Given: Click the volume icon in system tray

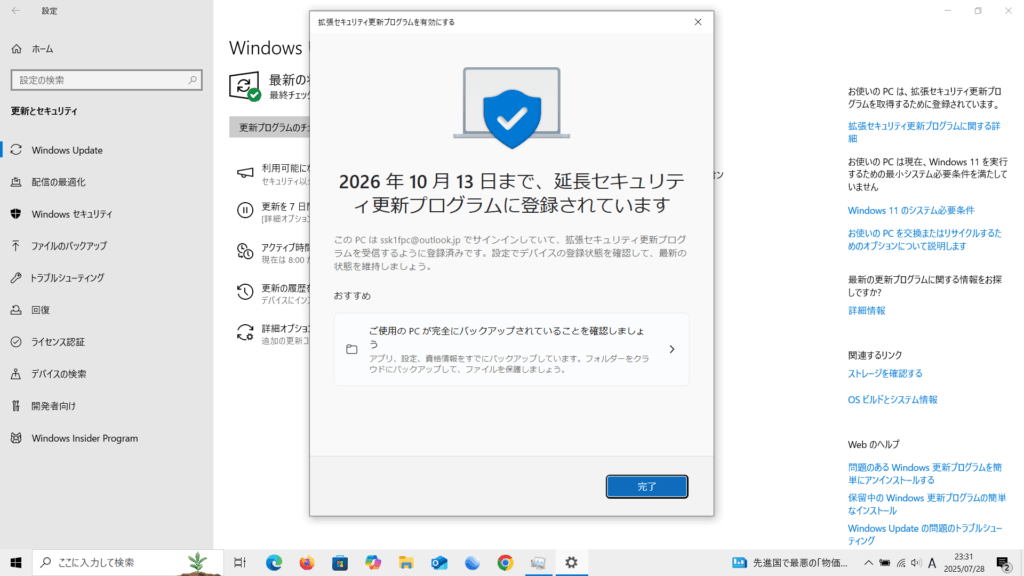Looking at the screenshot, I should tap(916, 562).
